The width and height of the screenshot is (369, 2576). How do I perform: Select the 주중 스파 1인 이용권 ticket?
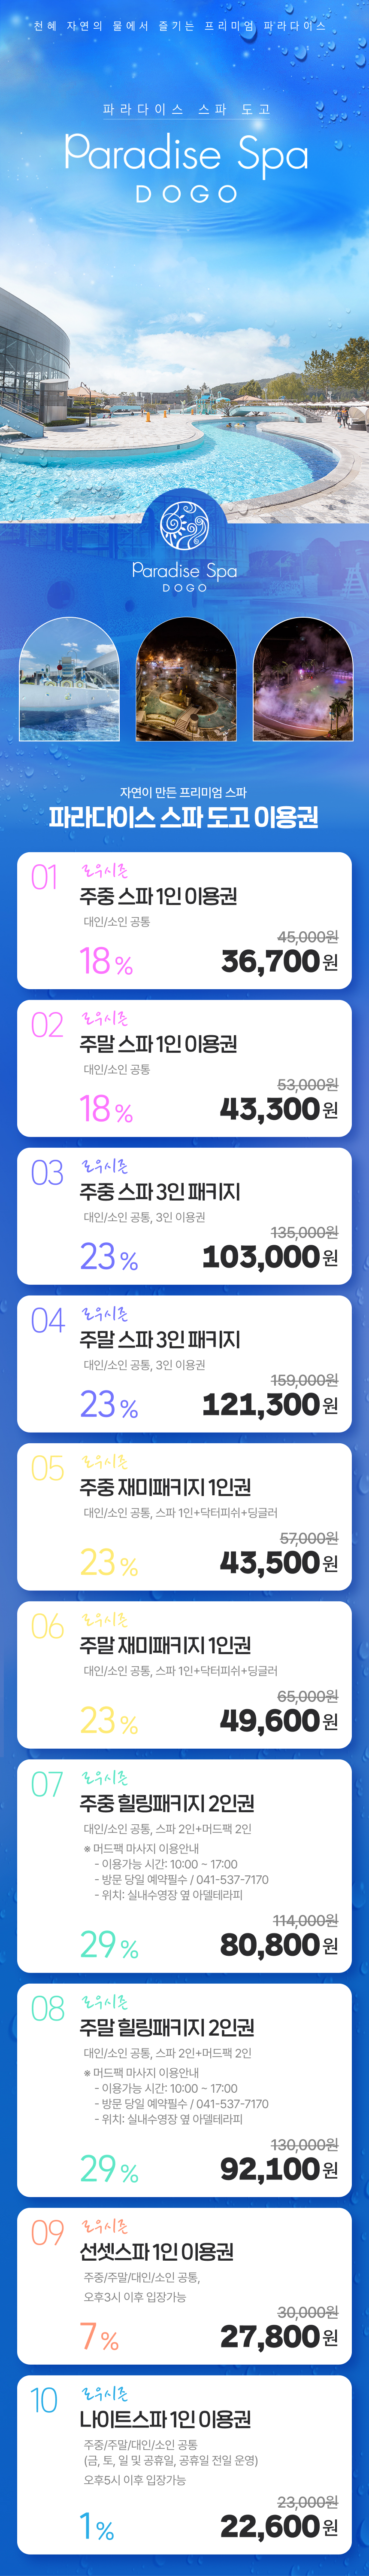158,896
